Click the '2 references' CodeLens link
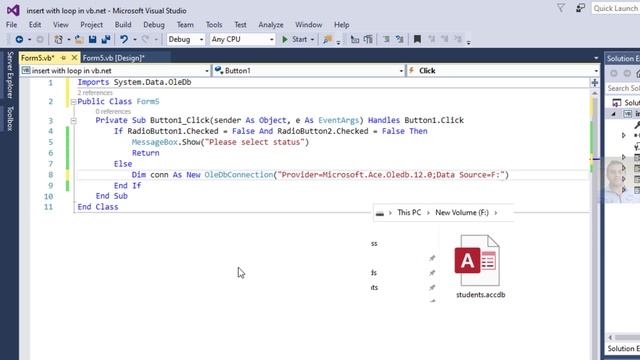Screen dimensions: 640x360 pyautogui.click(x=95, y=93)
